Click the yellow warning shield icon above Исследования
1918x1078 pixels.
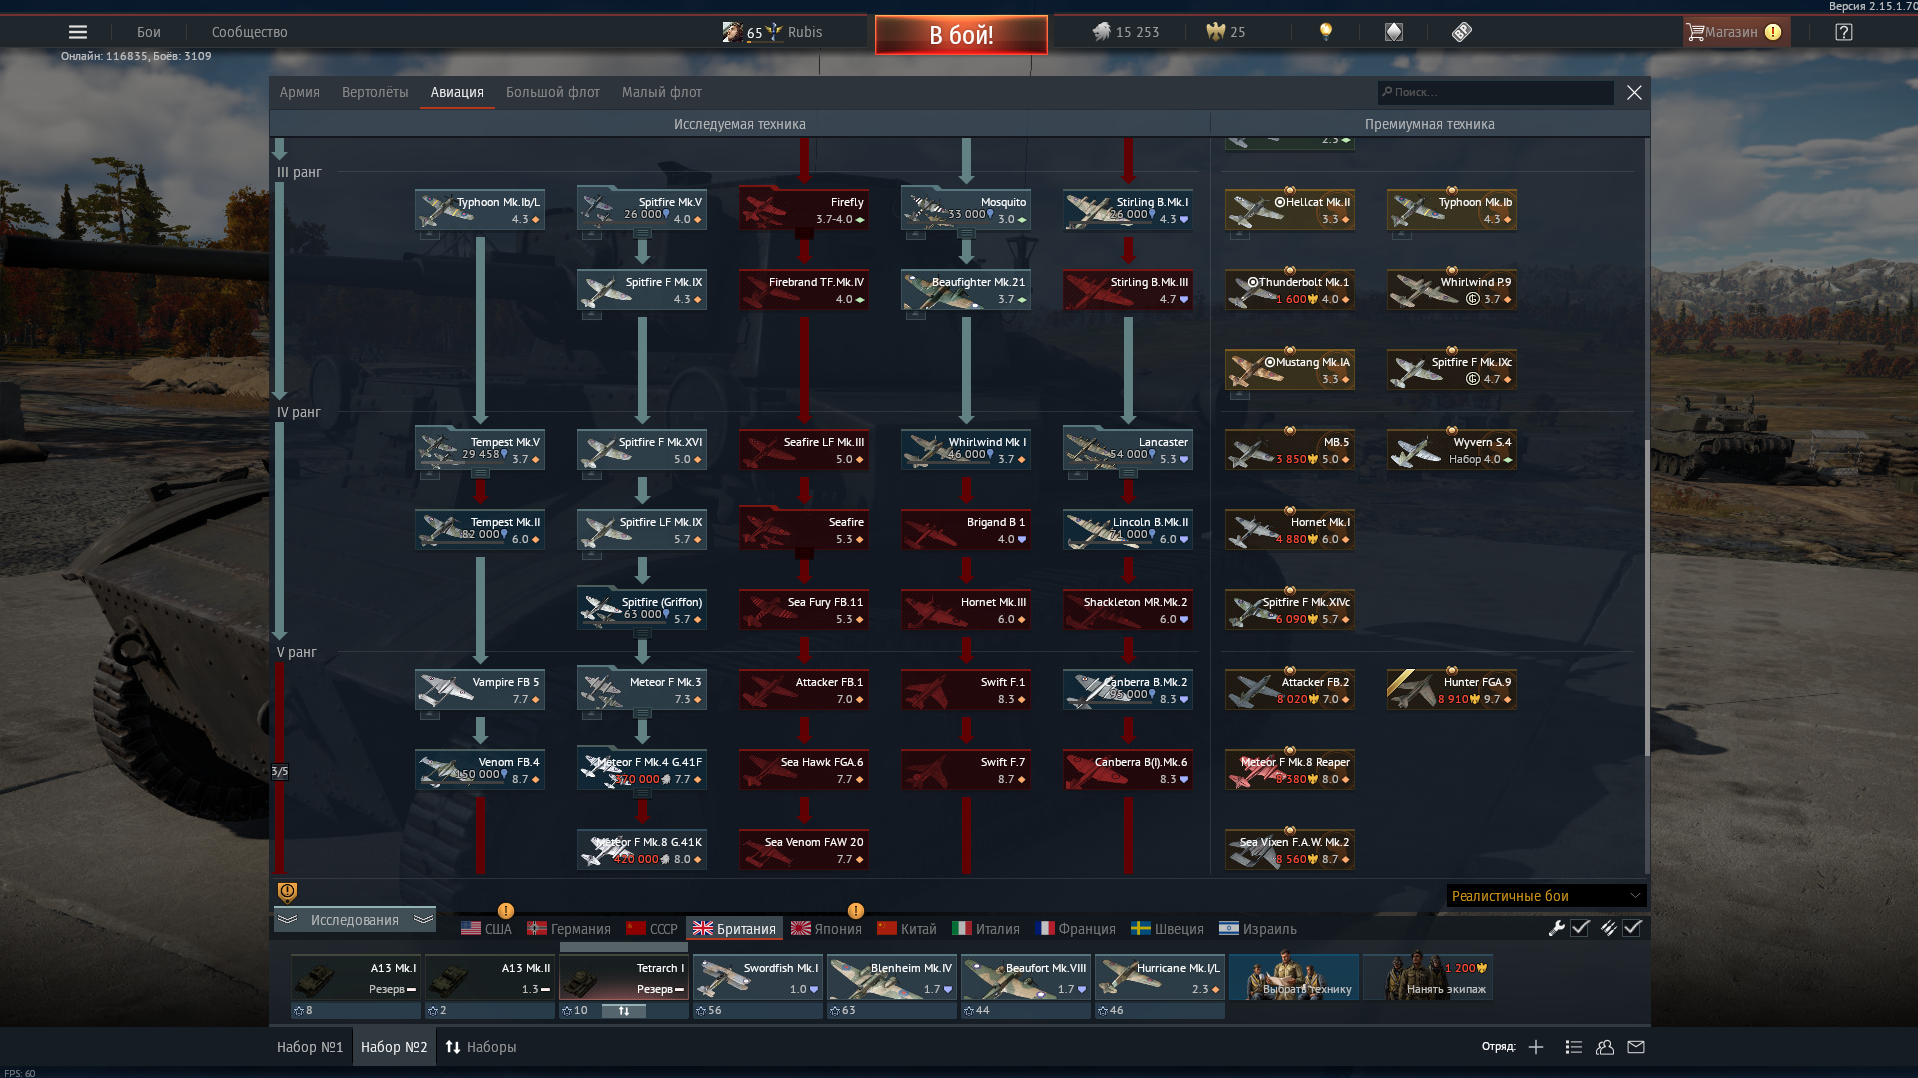pyautogui.click(x=287, y=892)
